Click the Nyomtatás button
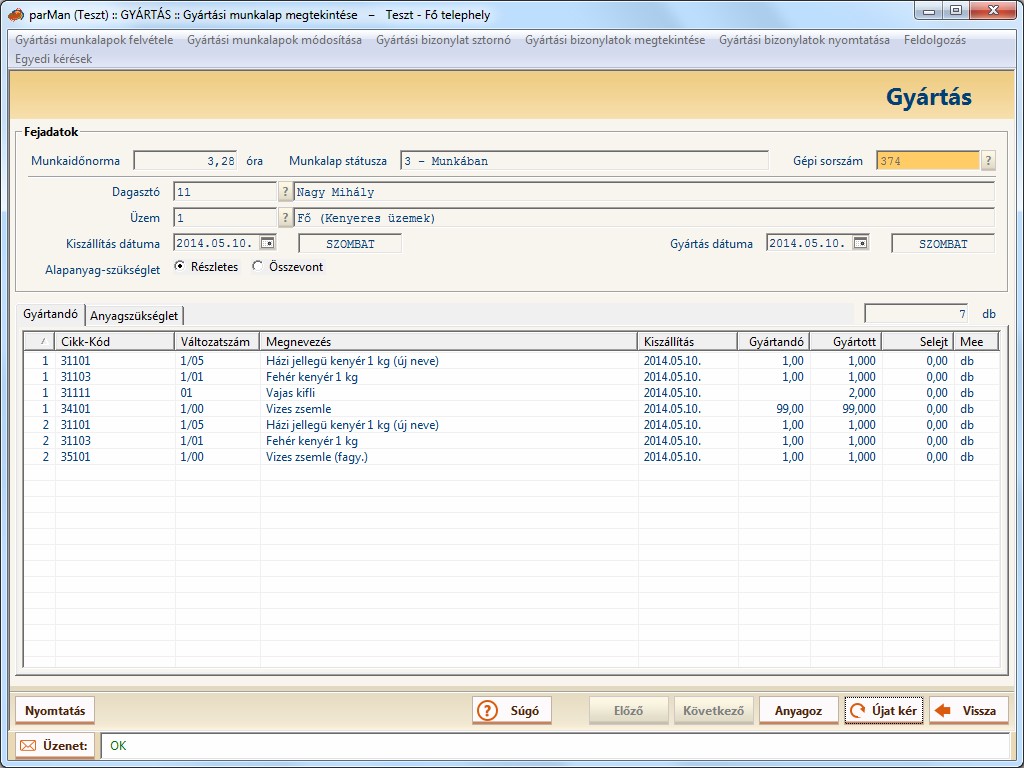 (55, 711)
